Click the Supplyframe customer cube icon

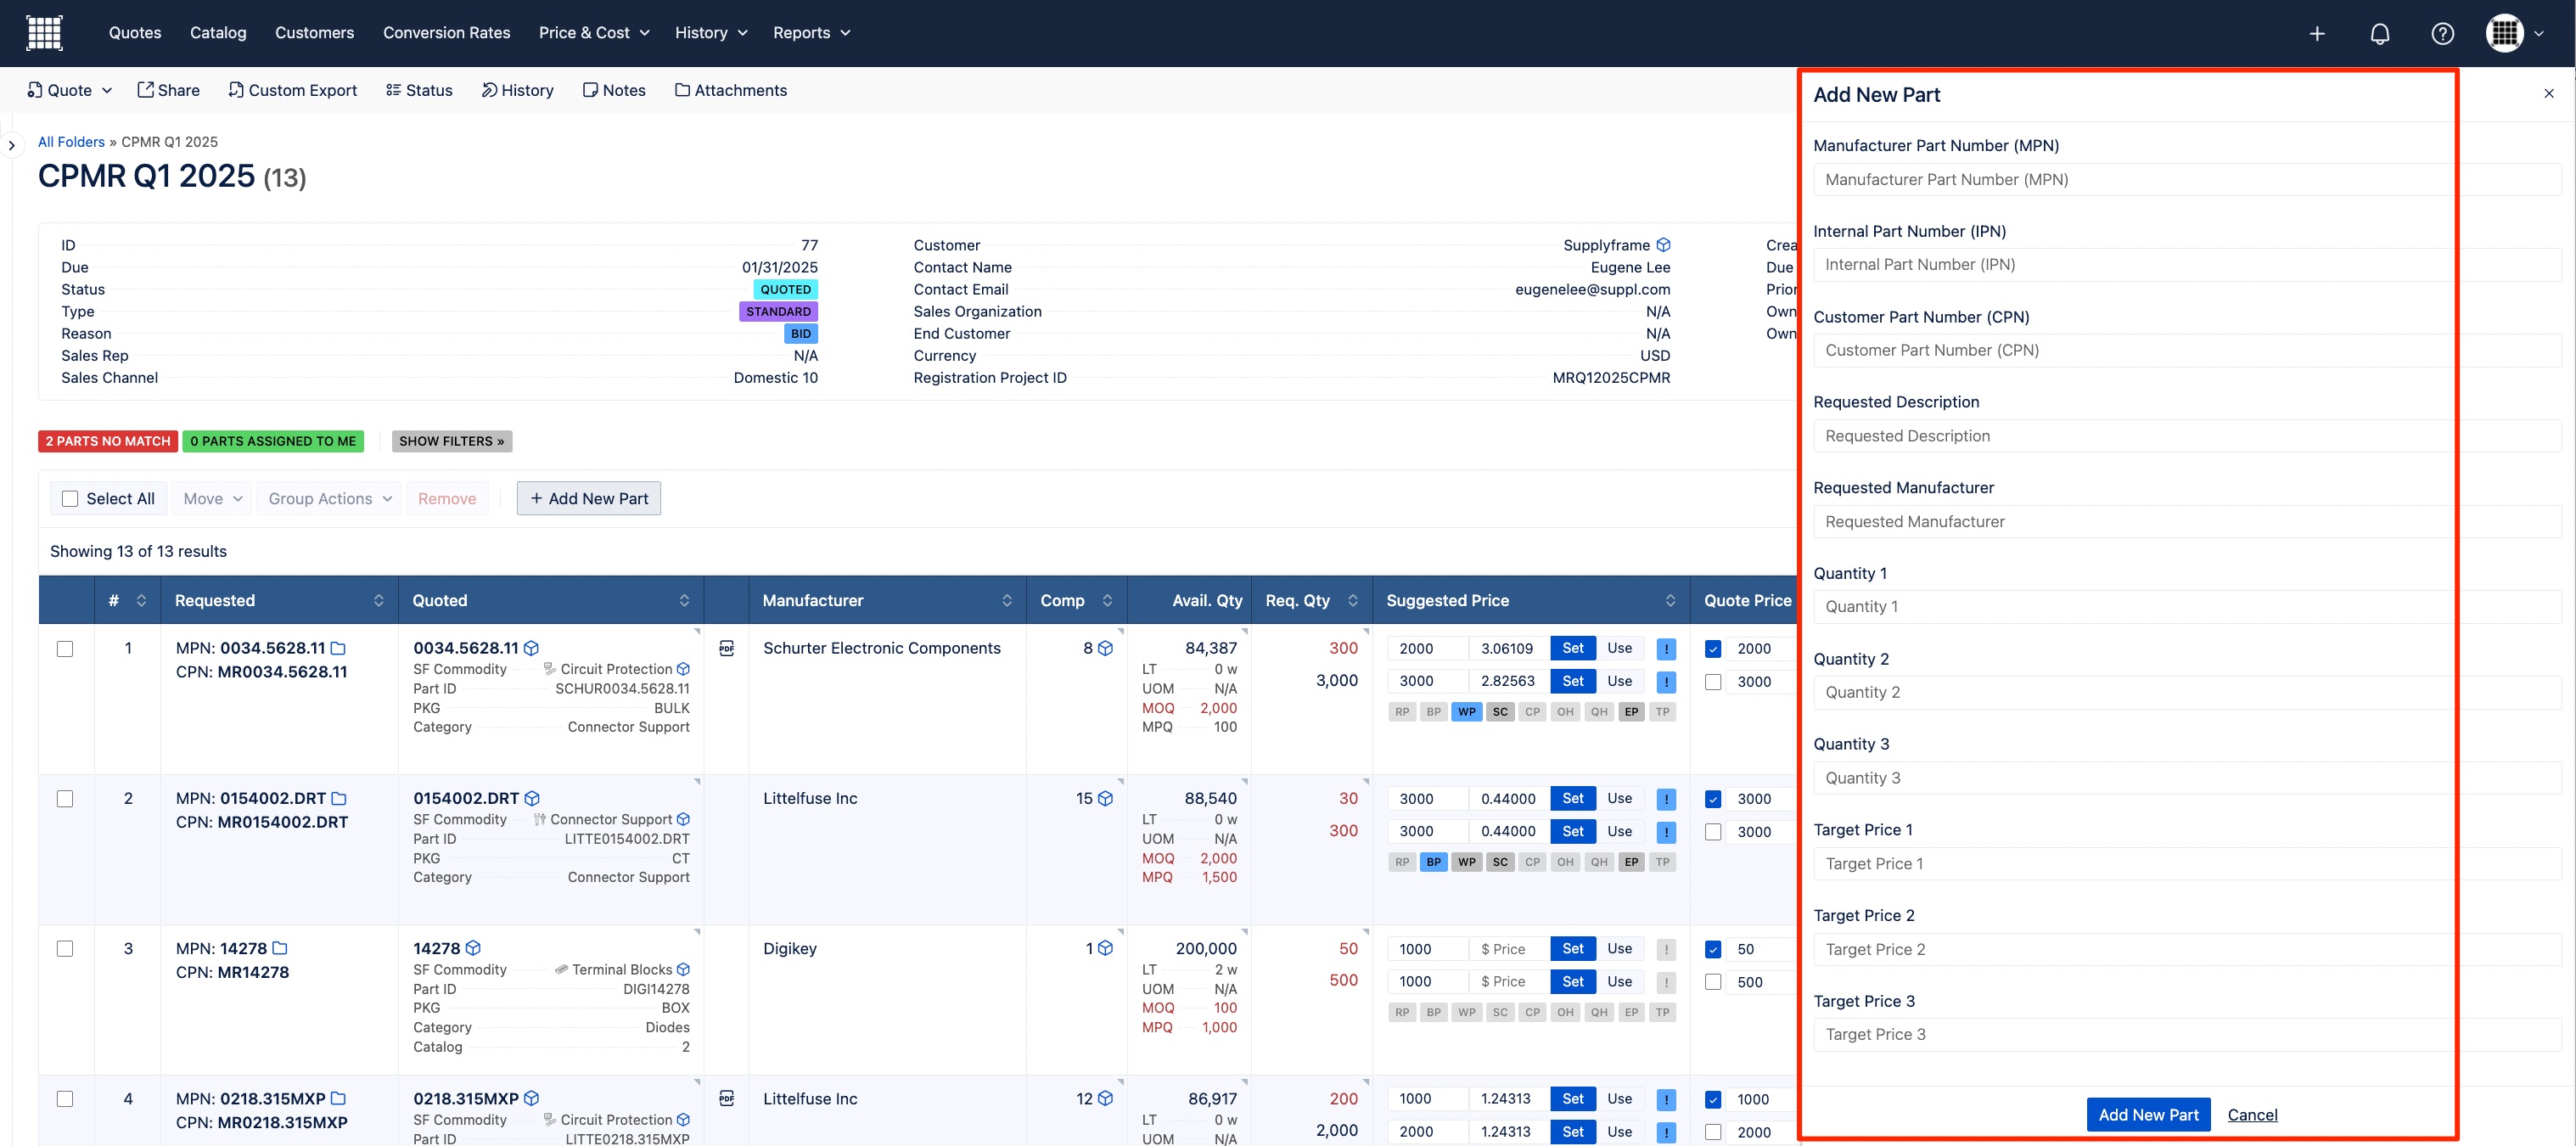click(1664, 245)
